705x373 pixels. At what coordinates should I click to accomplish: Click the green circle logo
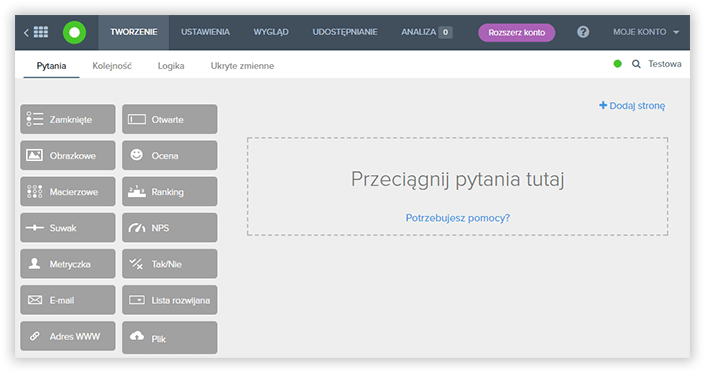(74, 32)
